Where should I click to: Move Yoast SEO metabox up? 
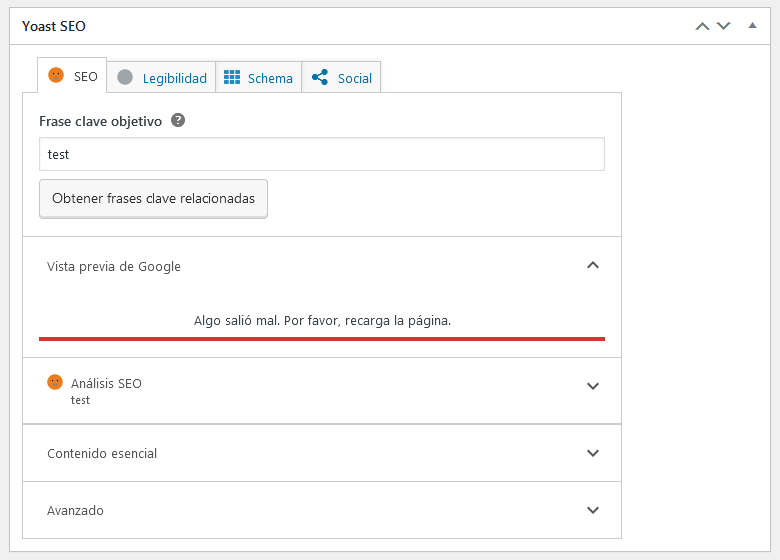702,26
